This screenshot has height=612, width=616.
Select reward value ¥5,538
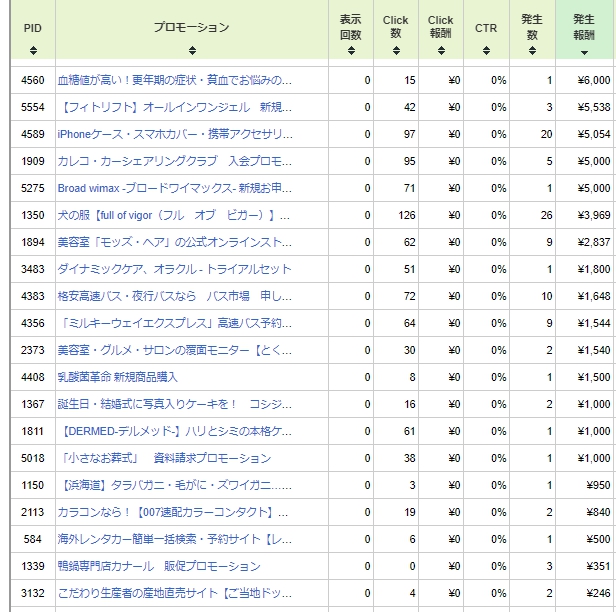(594, 107)
